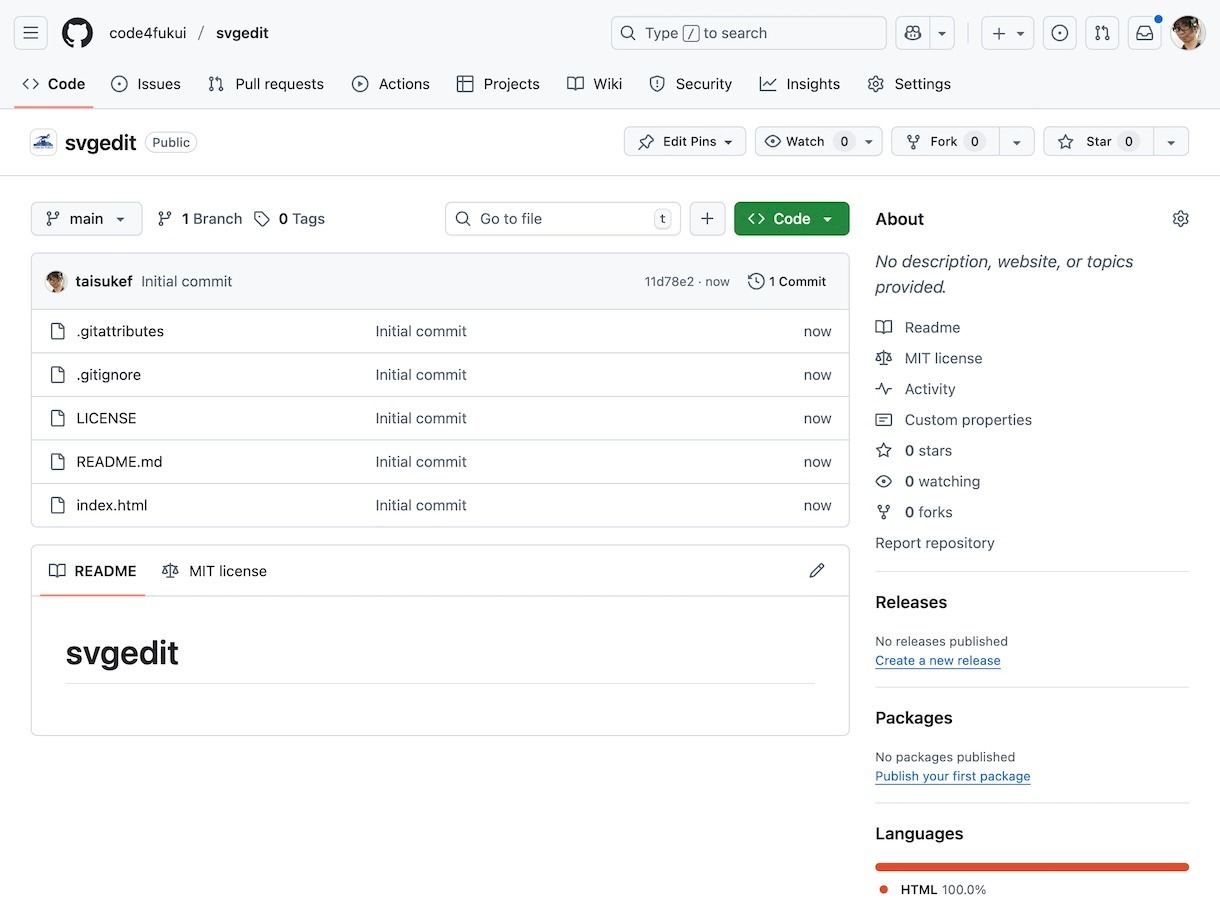Switch to the Settings tab
The image size is (1220, 917).
pyautogui.click(x=909, y=84)
